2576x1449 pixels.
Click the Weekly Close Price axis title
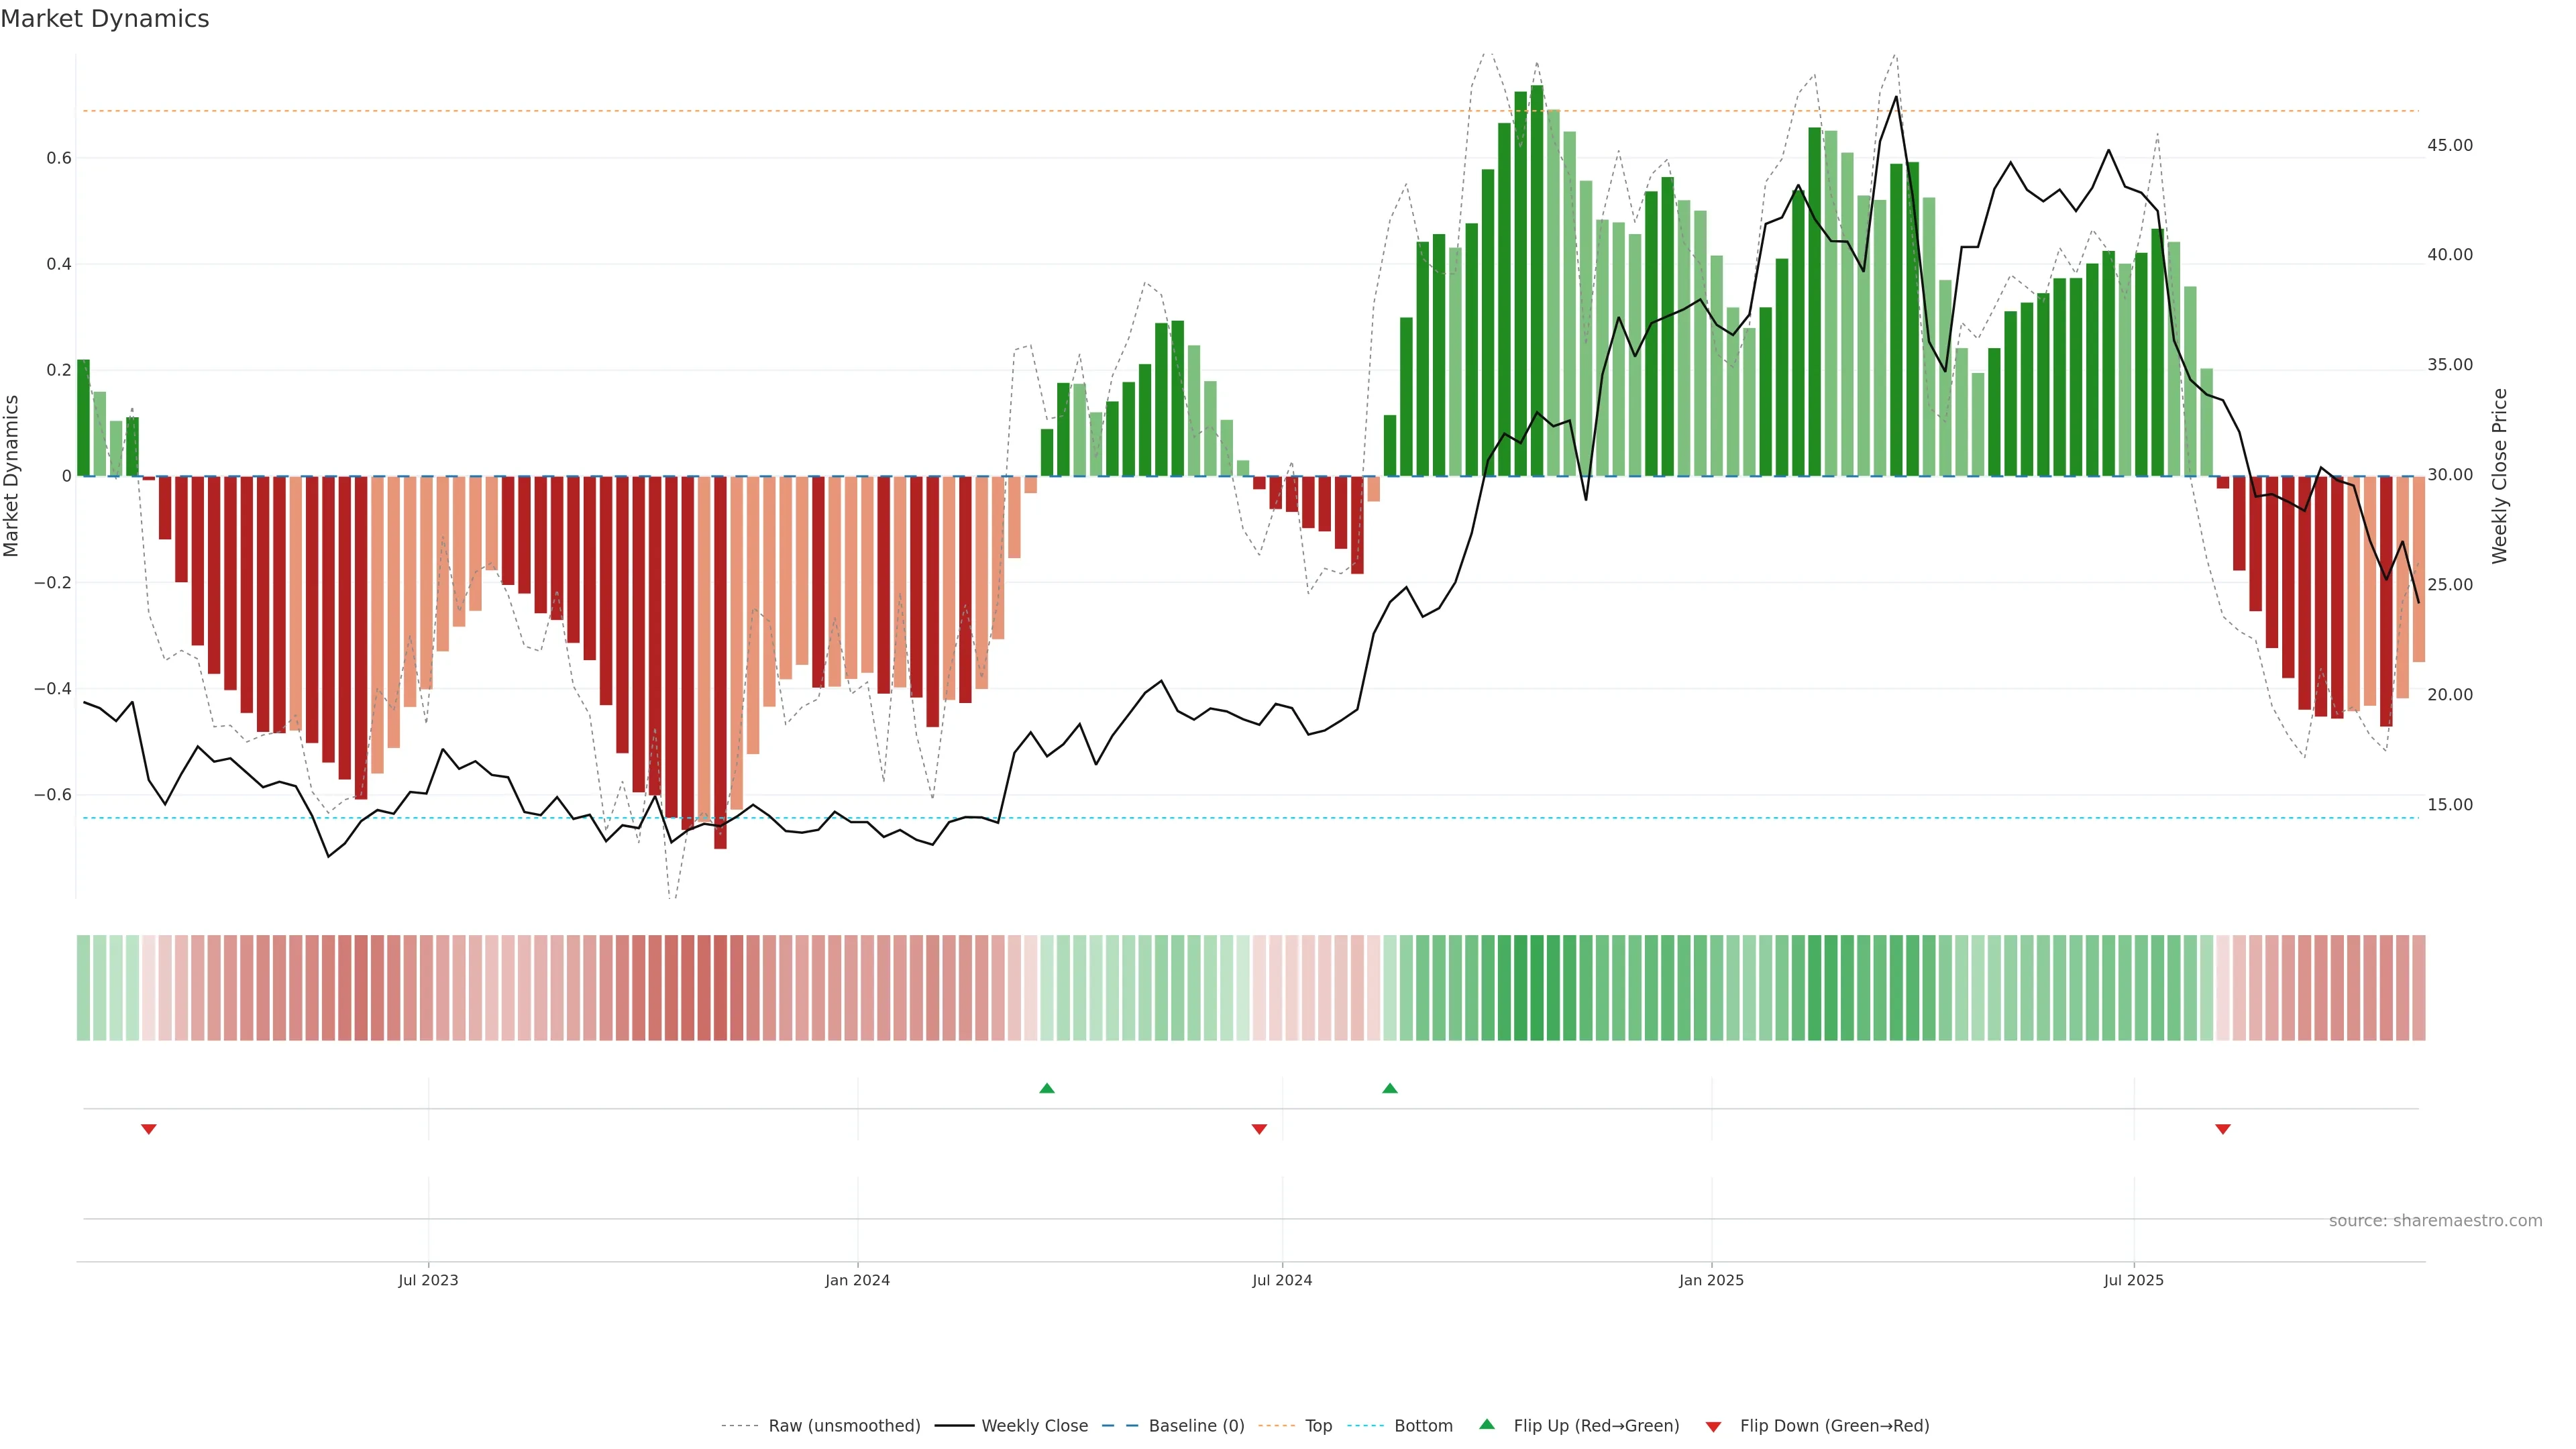2500,476
